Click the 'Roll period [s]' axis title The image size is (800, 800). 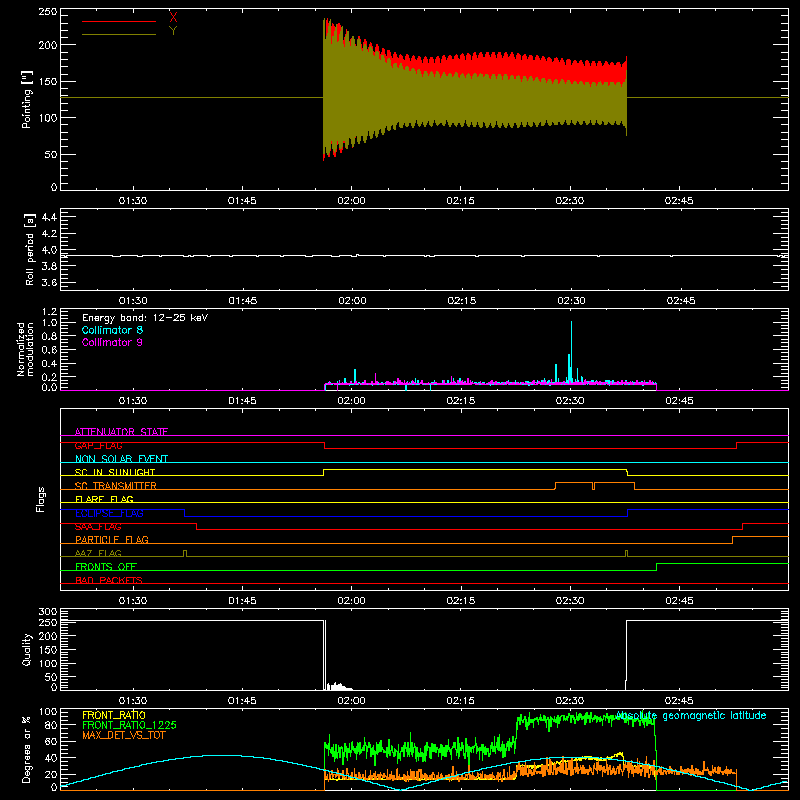29,249
